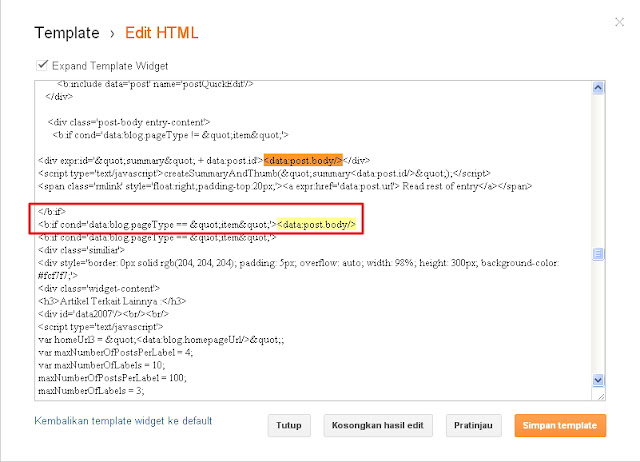Viewport: 640px width, 462px height.
Task: Click the b:include postQuickEdit line
Action: point(155,84)
